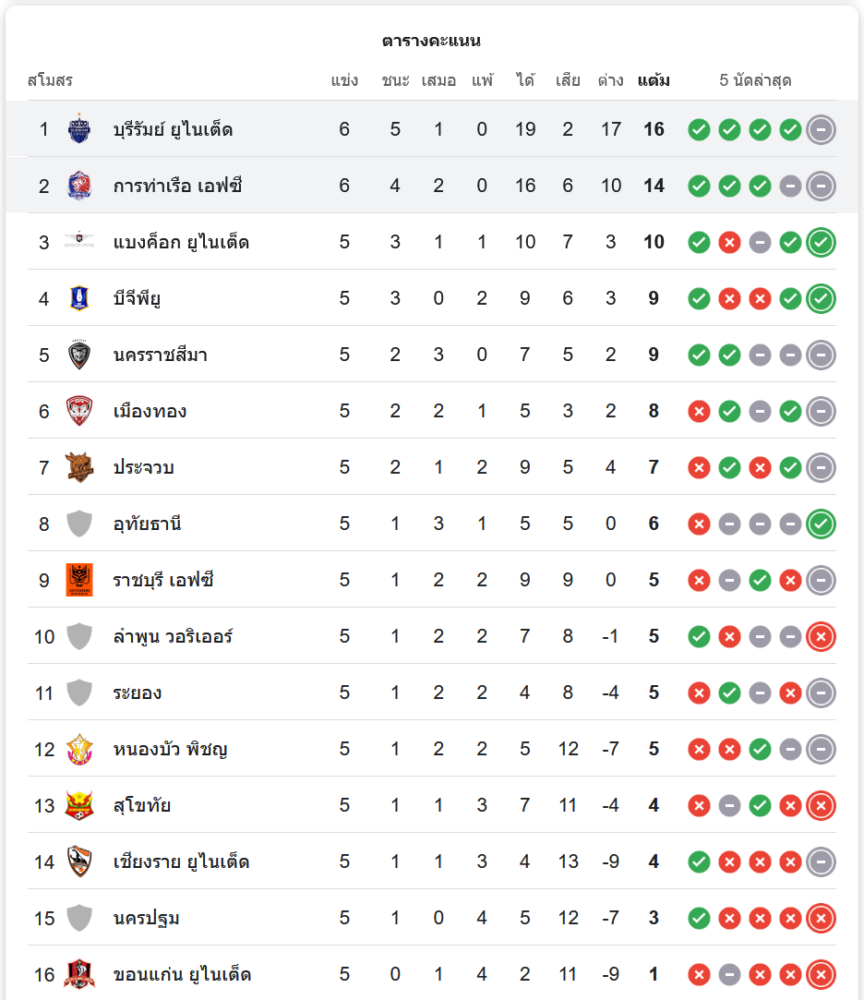Screen dimensions: 864x1000
Task: Click the 5 นัดล่าสุด column header
Action: [755, 80]
